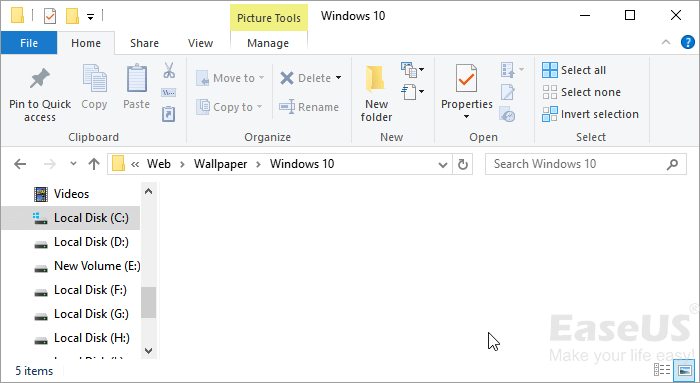Image resolution: width=700 pixels, height=383 pixels.
Task: Click the Edit pencil icon
Action: click(508, 92)
